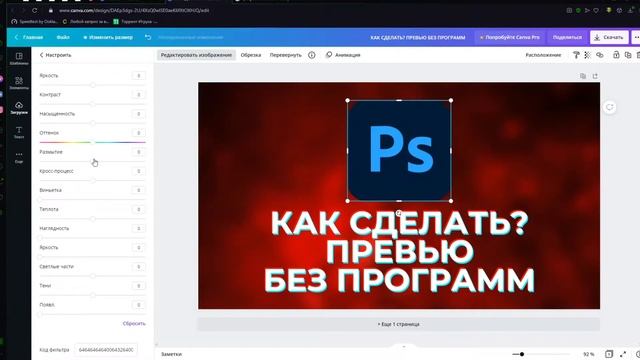Viewport: 640px width, 360px height.
Task: Click the Сбросить reset link
Action: tap(134, 323)
